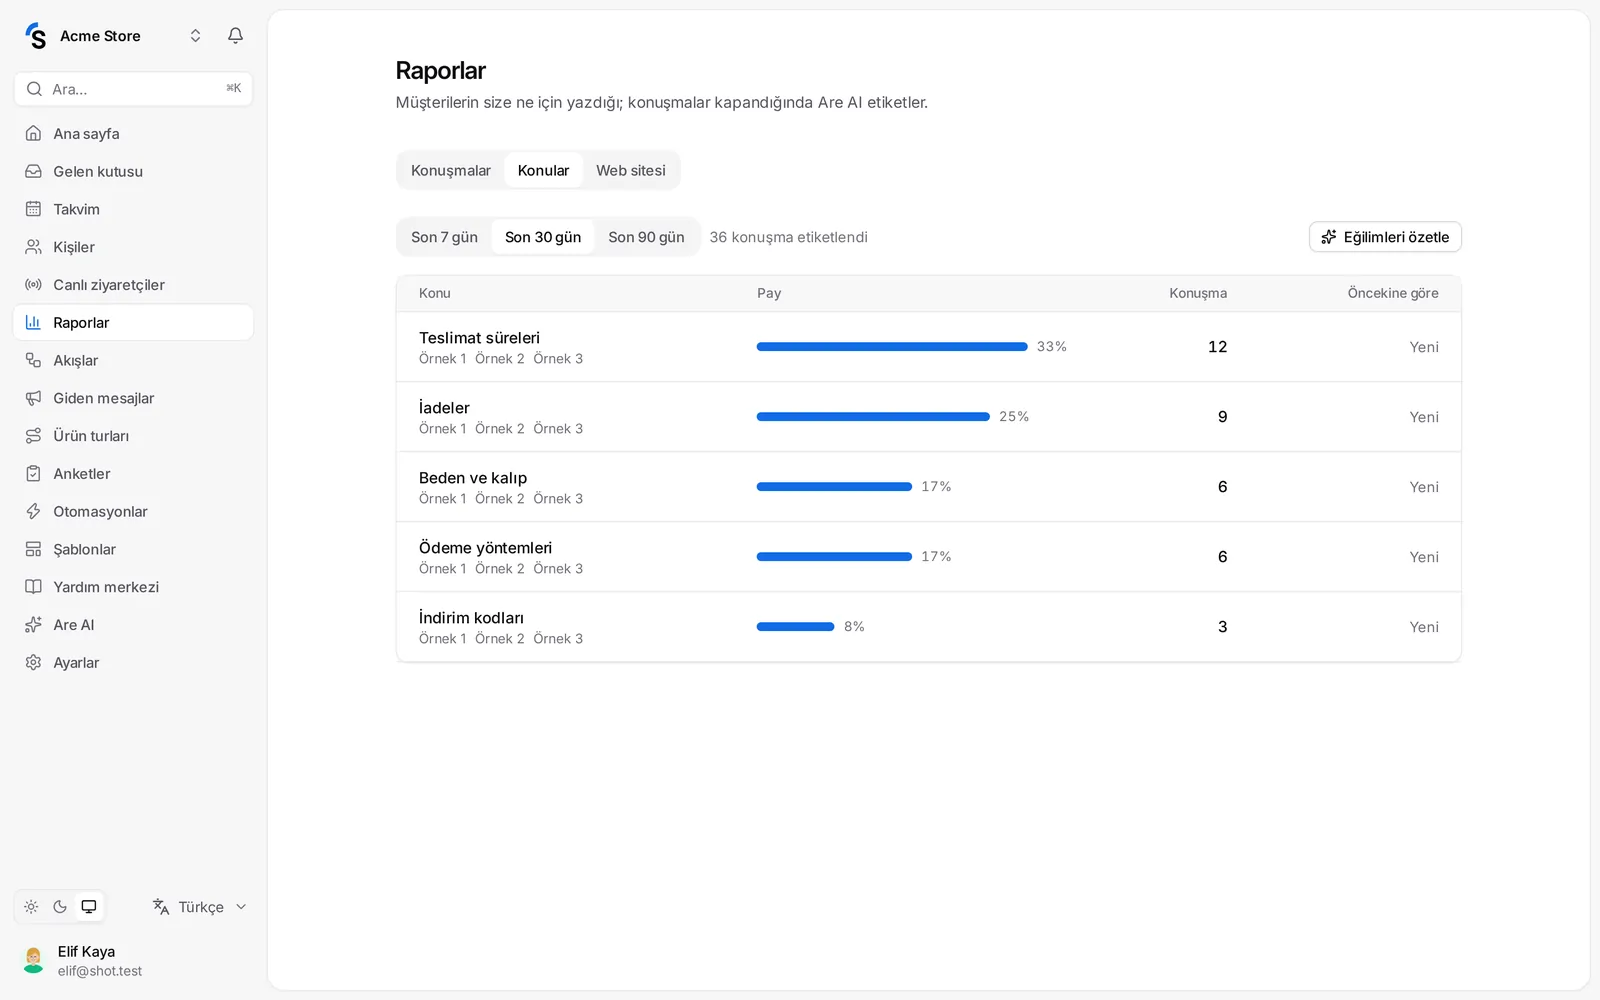Open Anketler survey icon
Screen dimensions: 1600x1000
tap(33, 474)
